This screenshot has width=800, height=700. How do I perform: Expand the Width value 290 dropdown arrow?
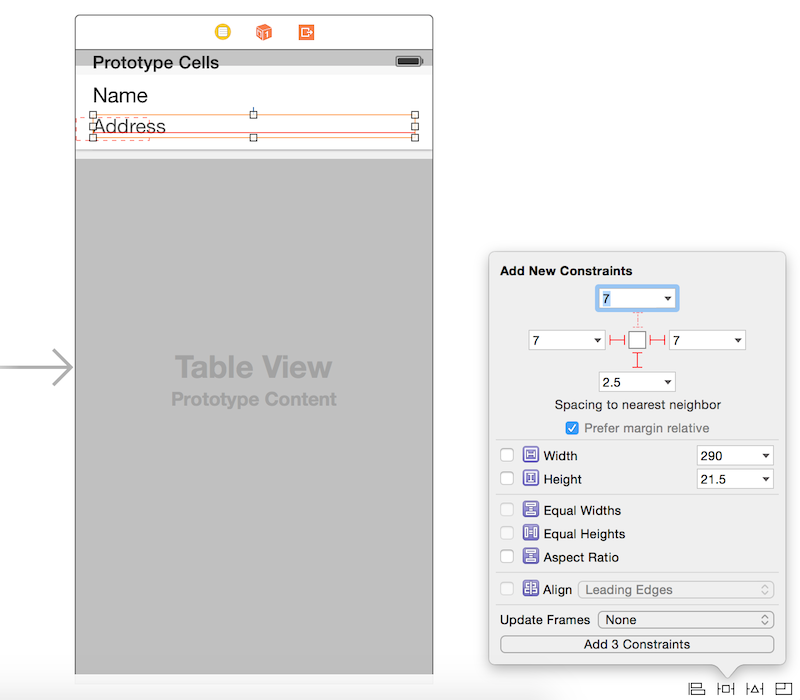765,456
